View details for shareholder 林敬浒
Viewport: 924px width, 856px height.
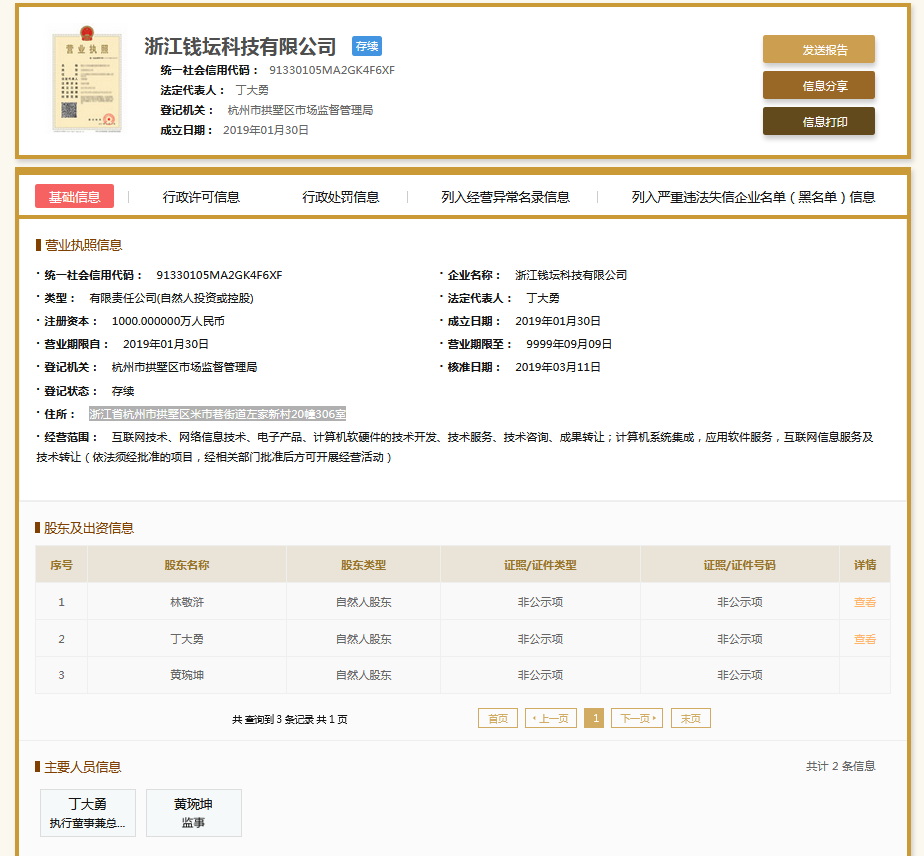[x=864, y=602]
